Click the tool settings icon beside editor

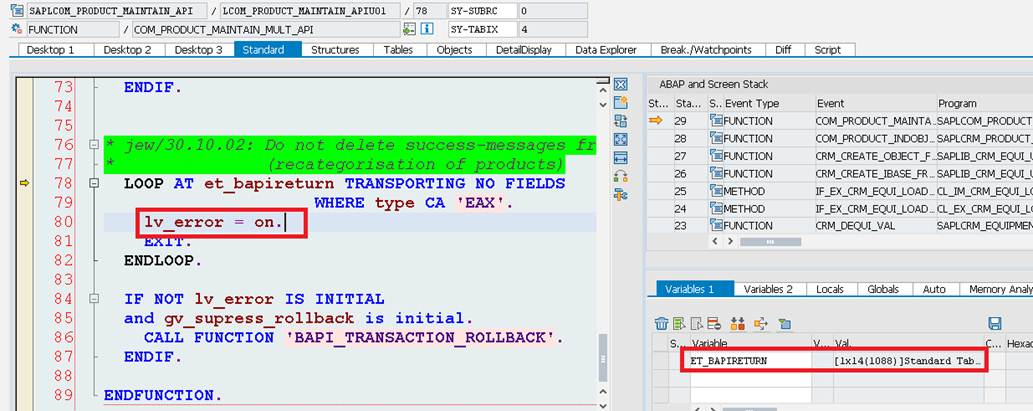point(620,194)
